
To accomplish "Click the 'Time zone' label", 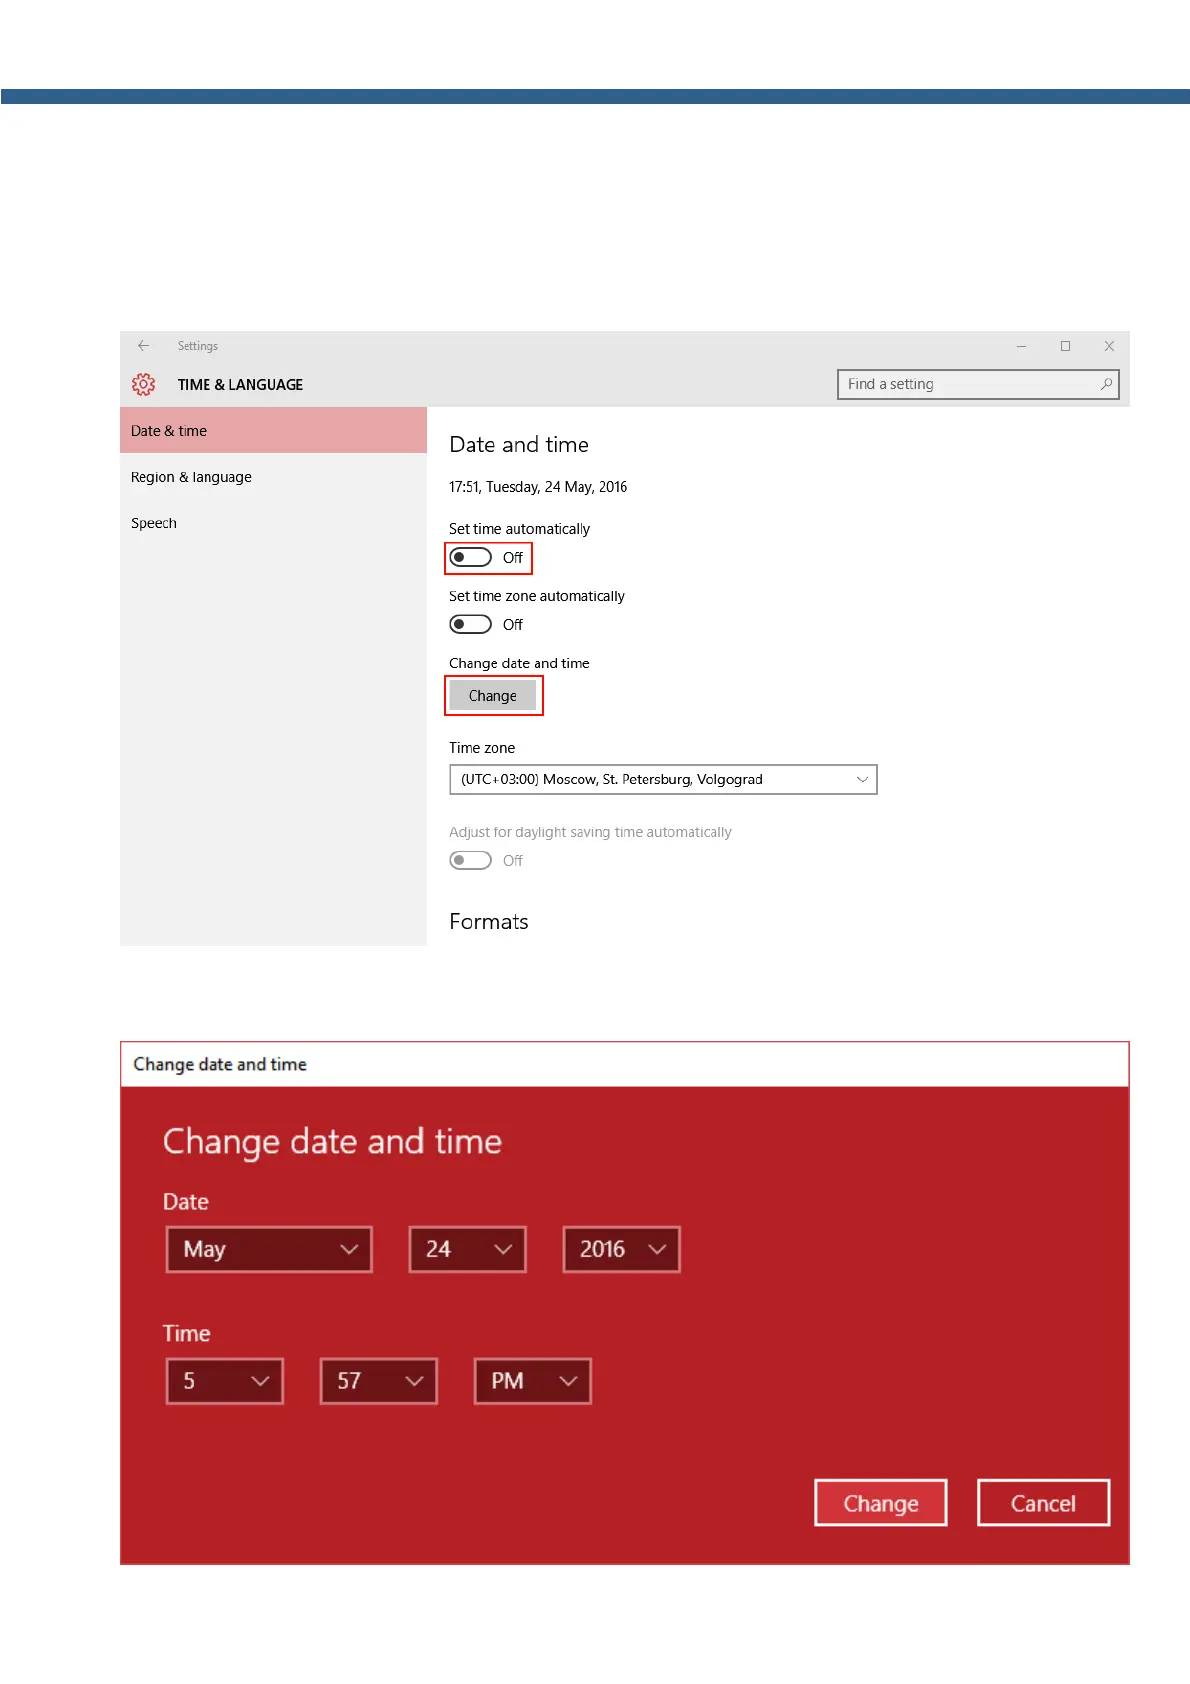I will tap(482, 748).
